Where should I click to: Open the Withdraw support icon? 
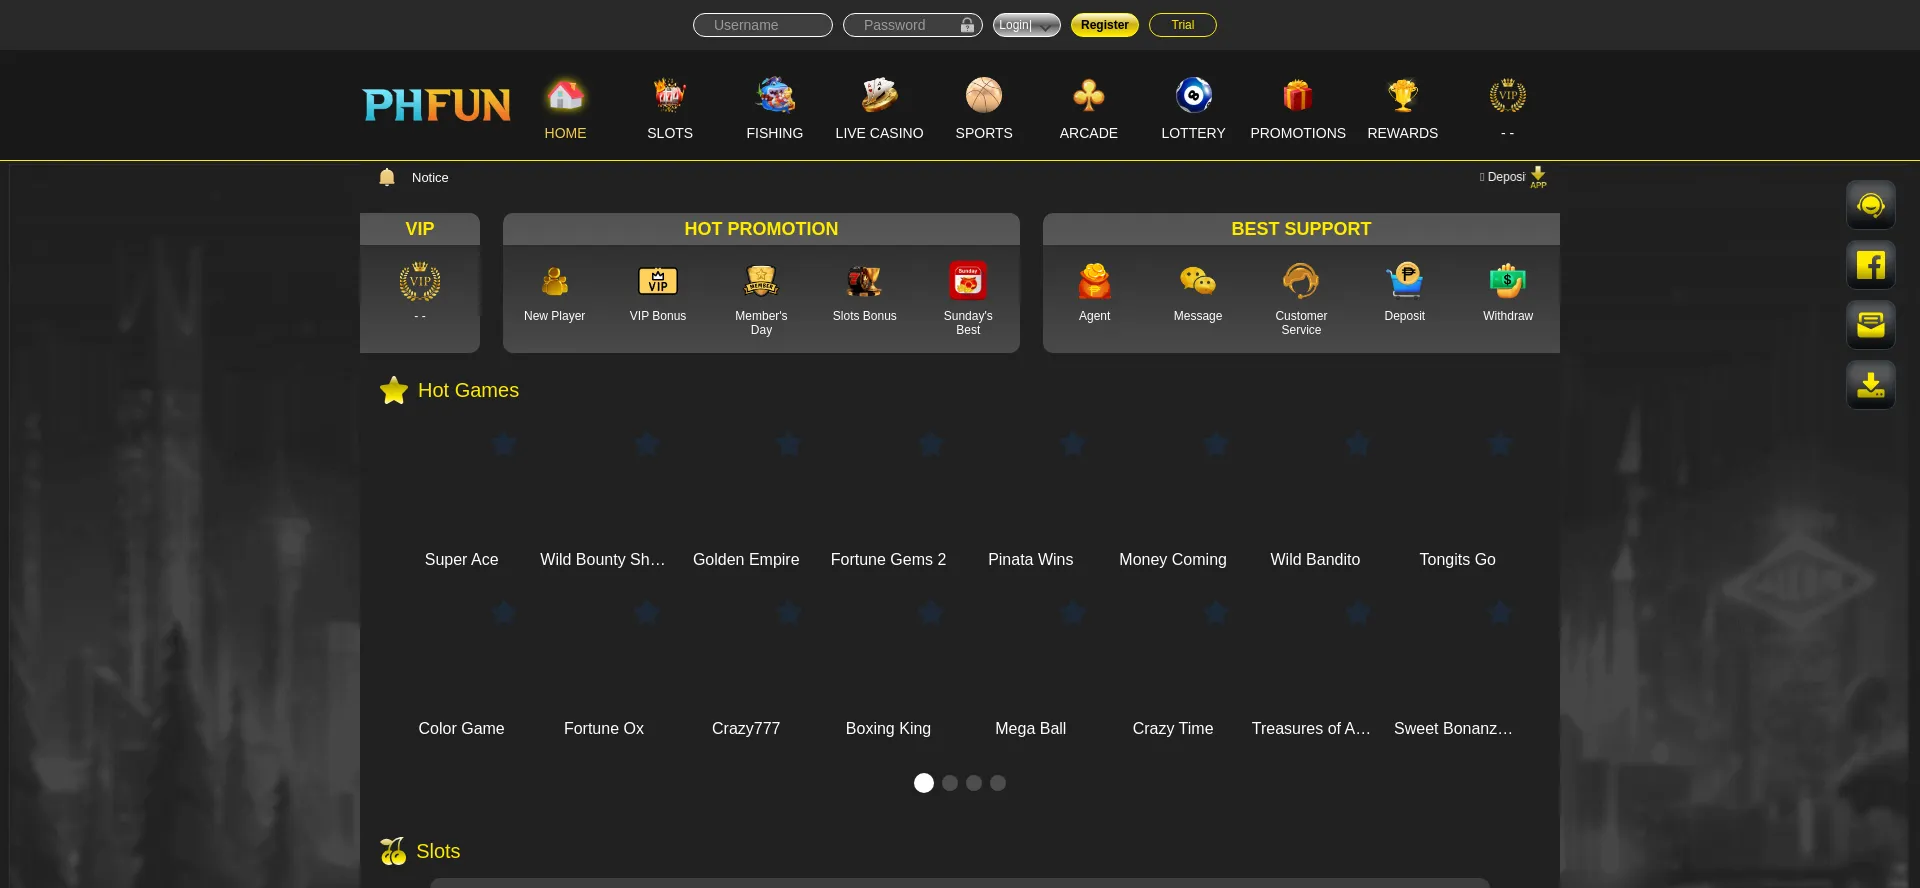[x=1507, y=283]
